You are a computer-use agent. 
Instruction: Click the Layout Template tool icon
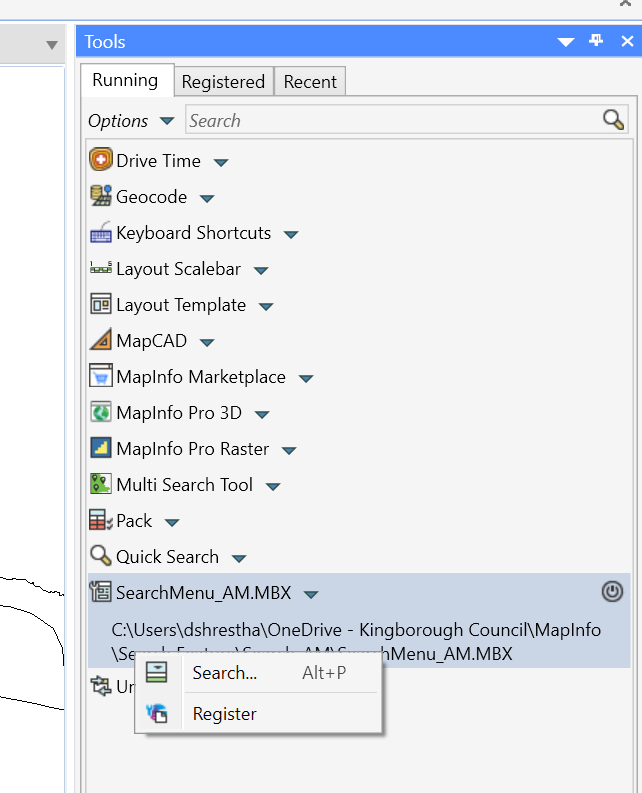tap(101, 304)
